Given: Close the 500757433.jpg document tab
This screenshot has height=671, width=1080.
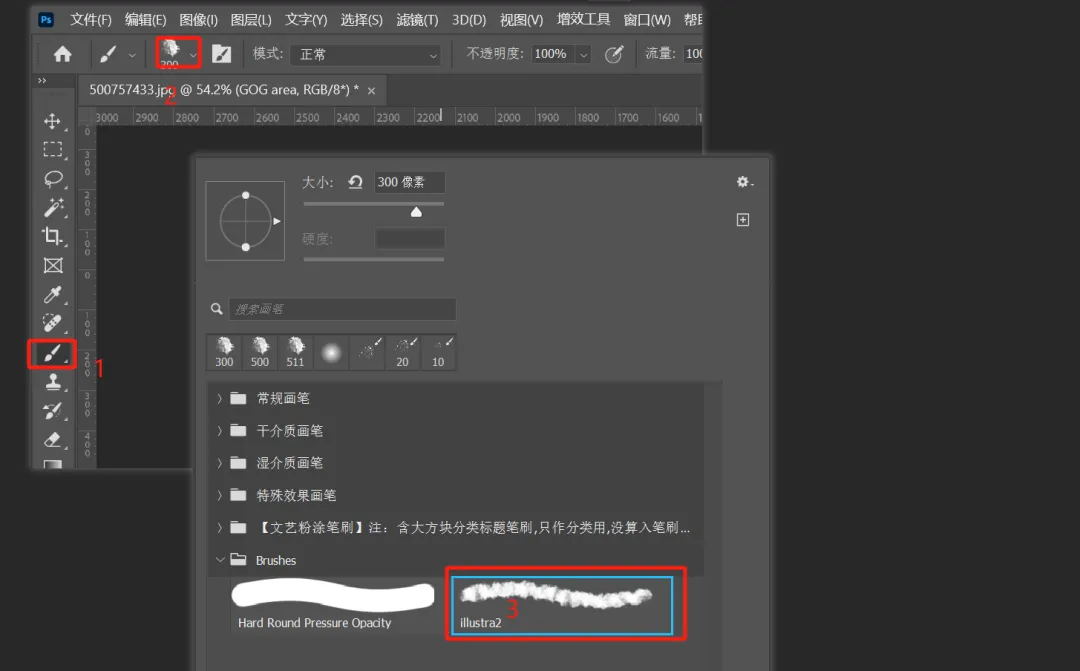Looking at the screenshot, I should pyautogui.click(x=371, y=90).
